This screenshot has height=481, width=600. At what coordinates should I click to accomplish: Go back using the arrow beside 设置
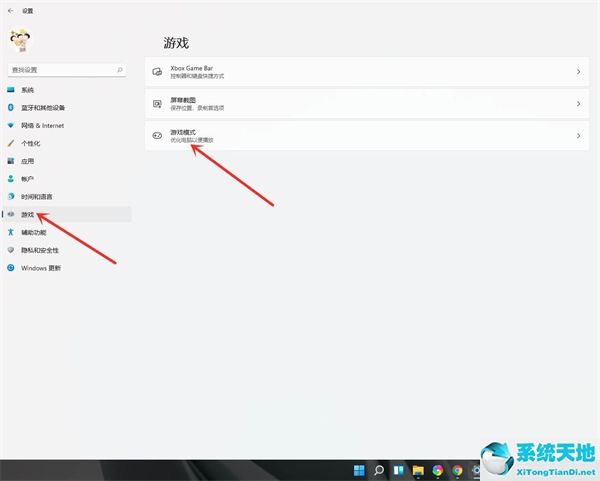pos(10,11)
